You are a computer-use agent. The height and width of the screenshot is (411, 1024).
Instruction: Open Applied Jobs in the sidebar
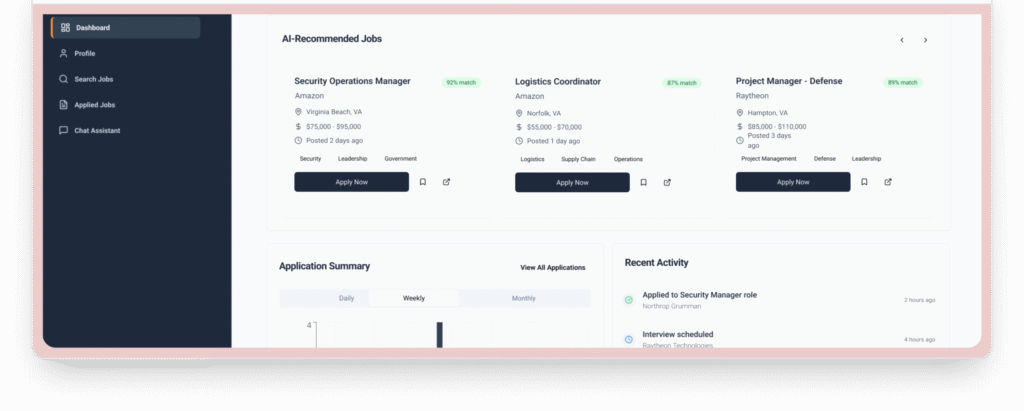click(94, 105)
